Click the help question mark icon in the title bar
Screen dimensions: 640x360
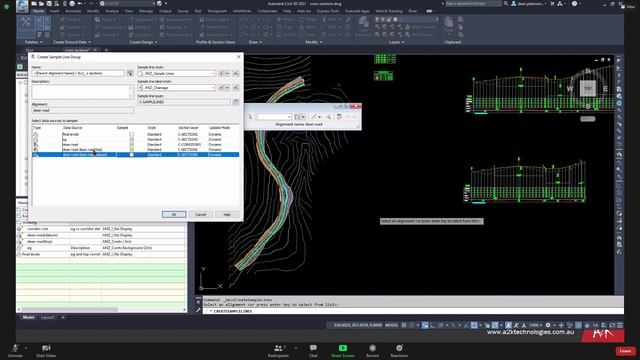coord(574,4)
